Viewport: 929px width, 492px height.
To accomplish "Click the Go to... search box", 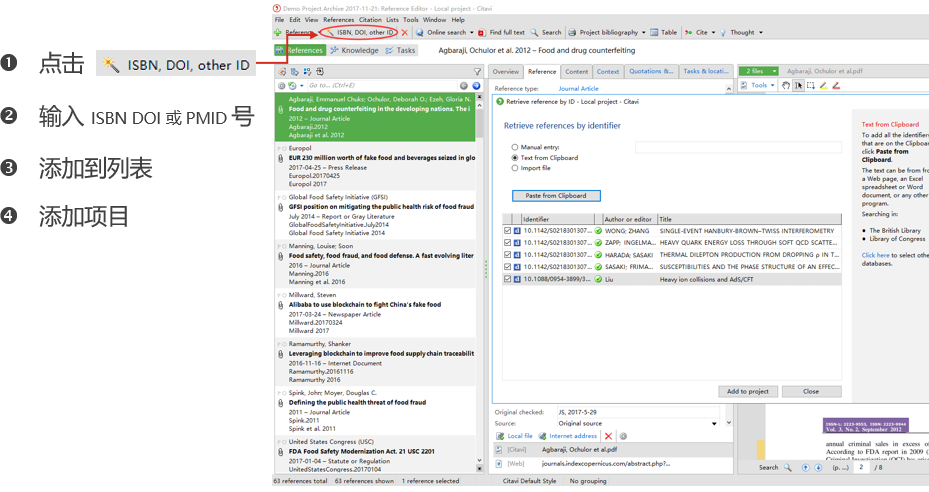I will tap(382, 85).
